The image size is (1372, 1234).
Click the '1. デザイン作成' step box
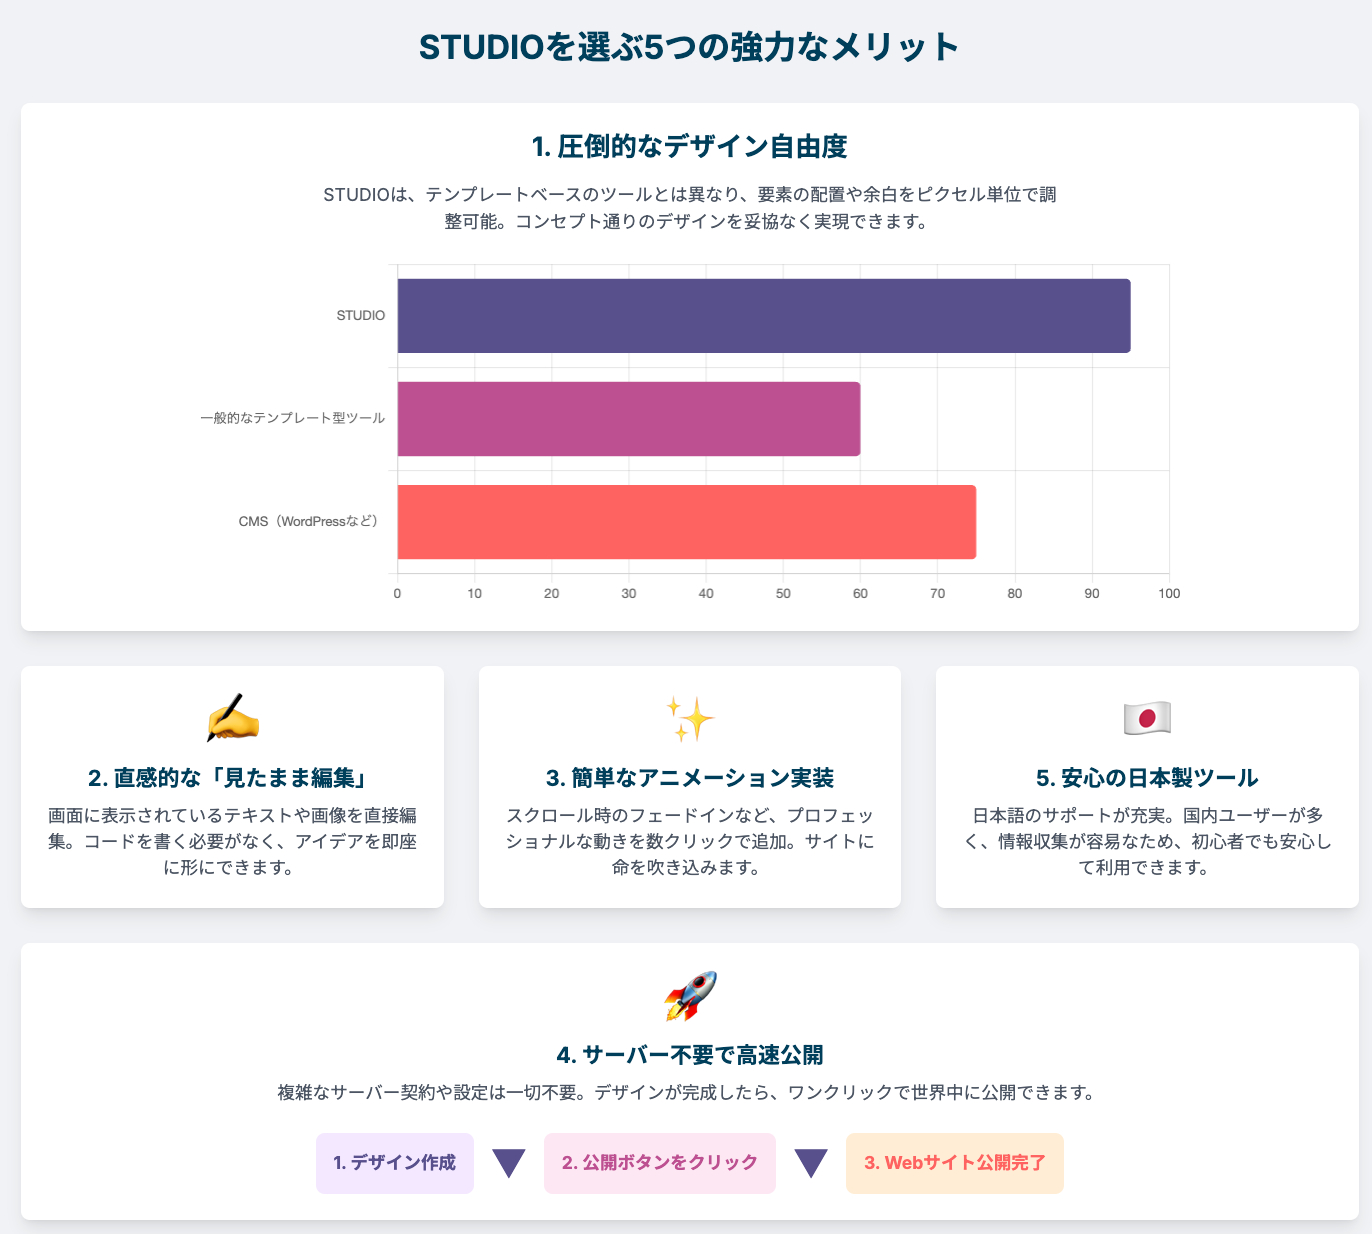coord(395,1163)
